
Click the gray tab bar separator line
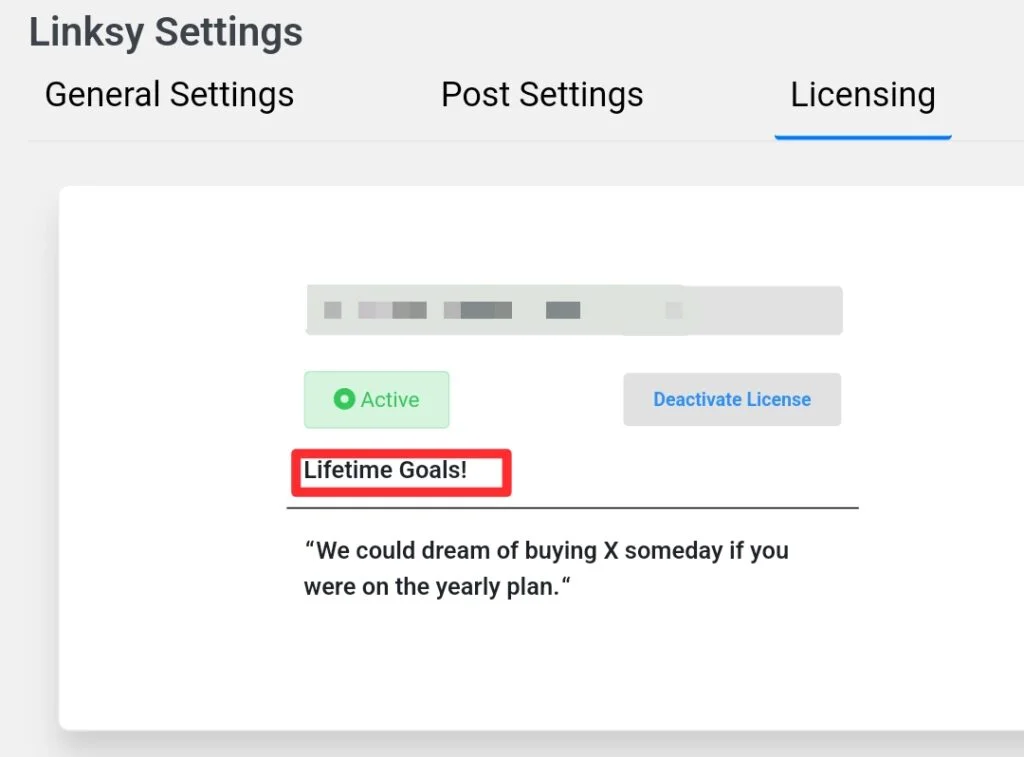click(392, 140)
